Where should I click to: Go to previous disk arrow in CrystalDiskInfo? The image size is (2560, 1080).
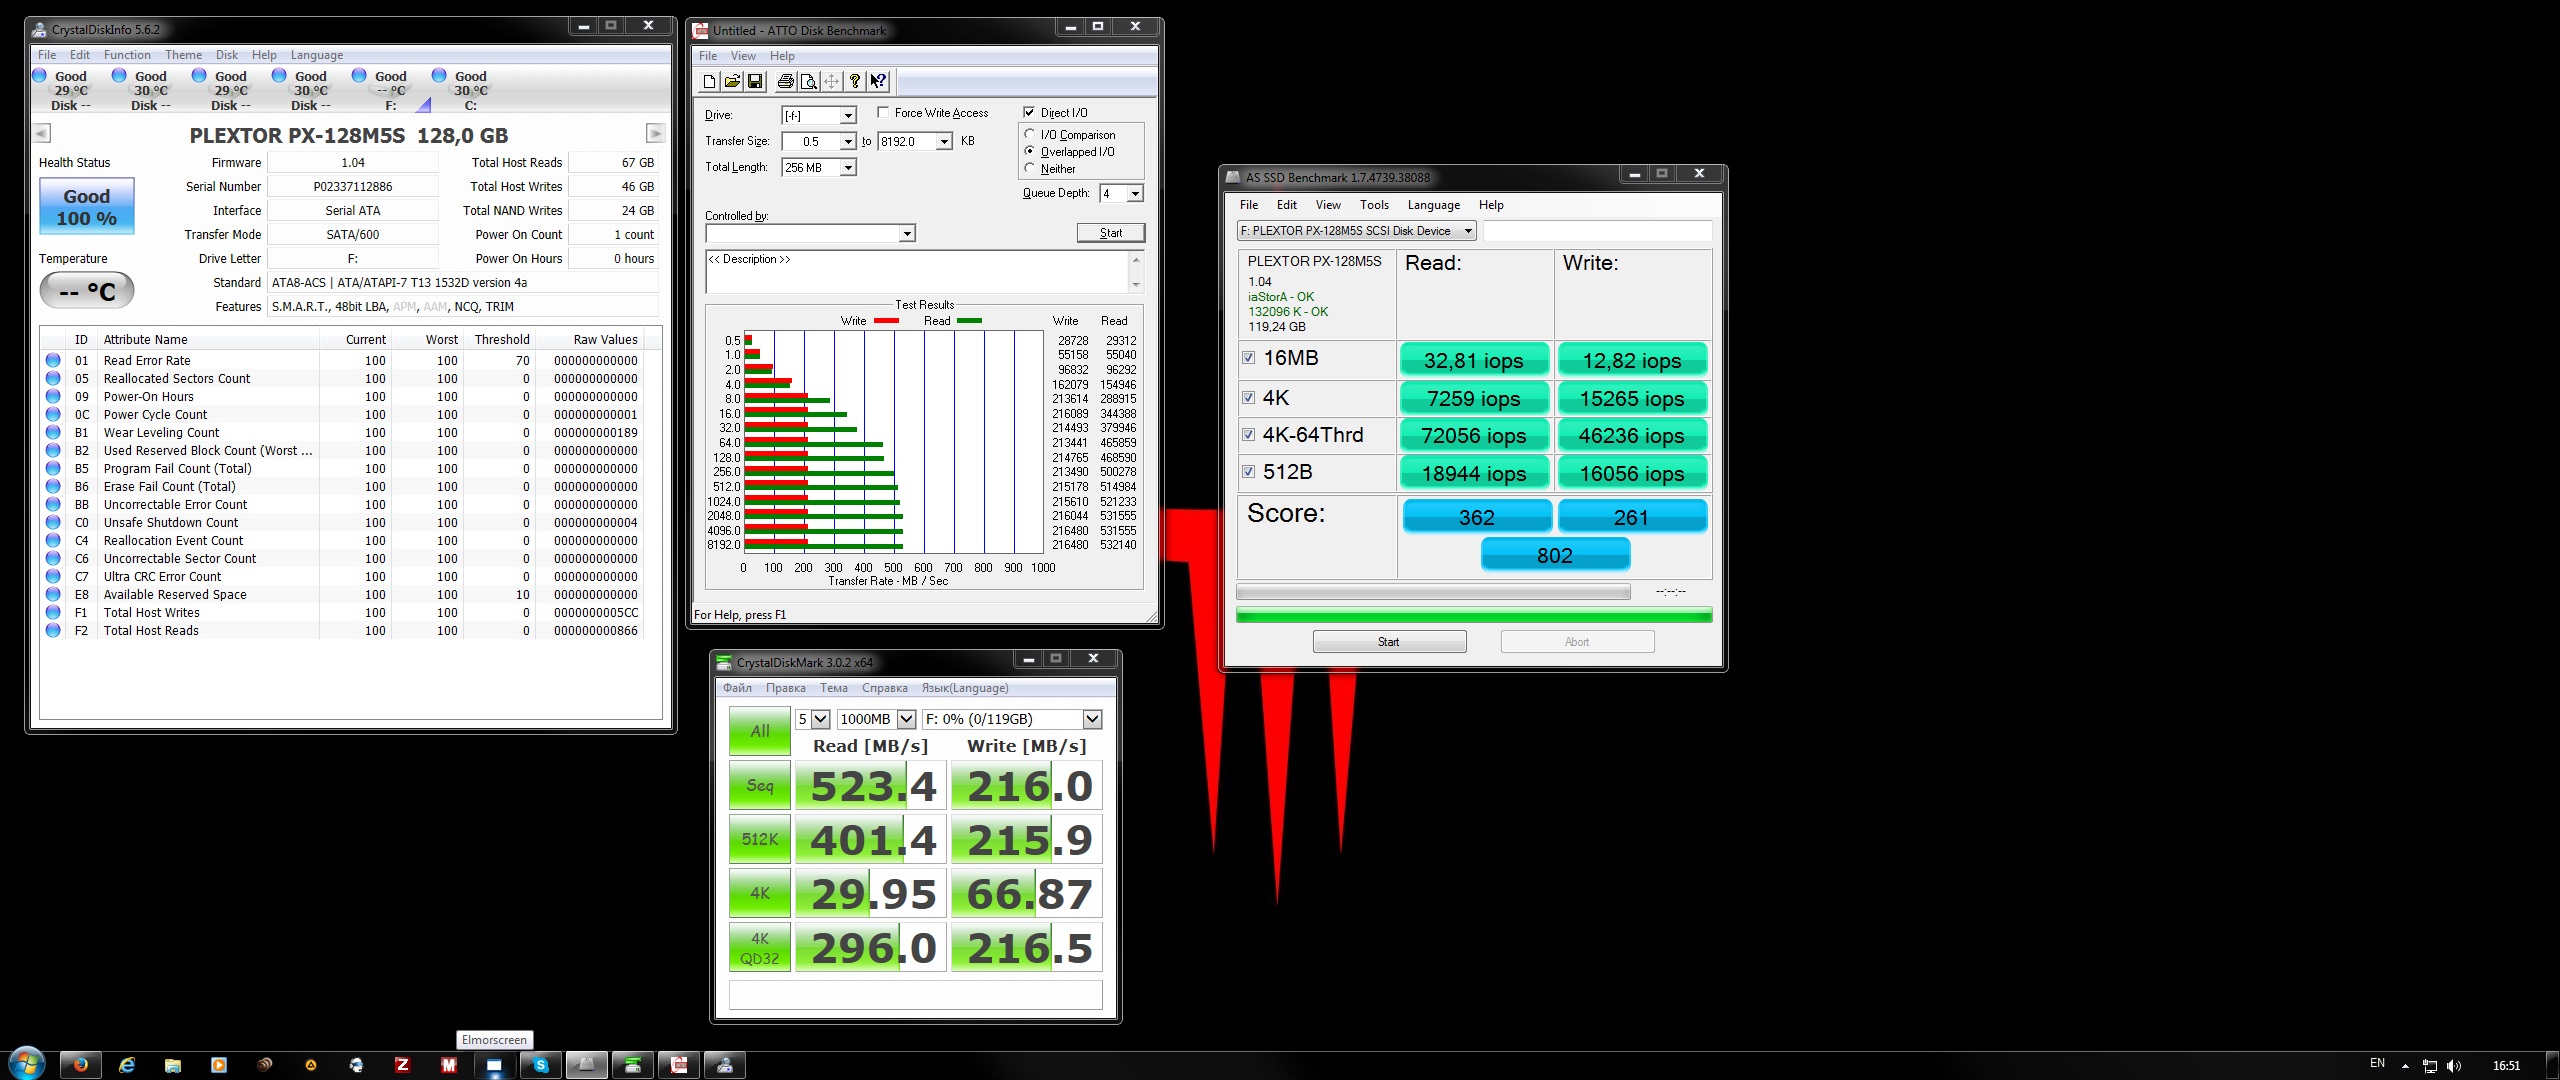pos(42,133)
